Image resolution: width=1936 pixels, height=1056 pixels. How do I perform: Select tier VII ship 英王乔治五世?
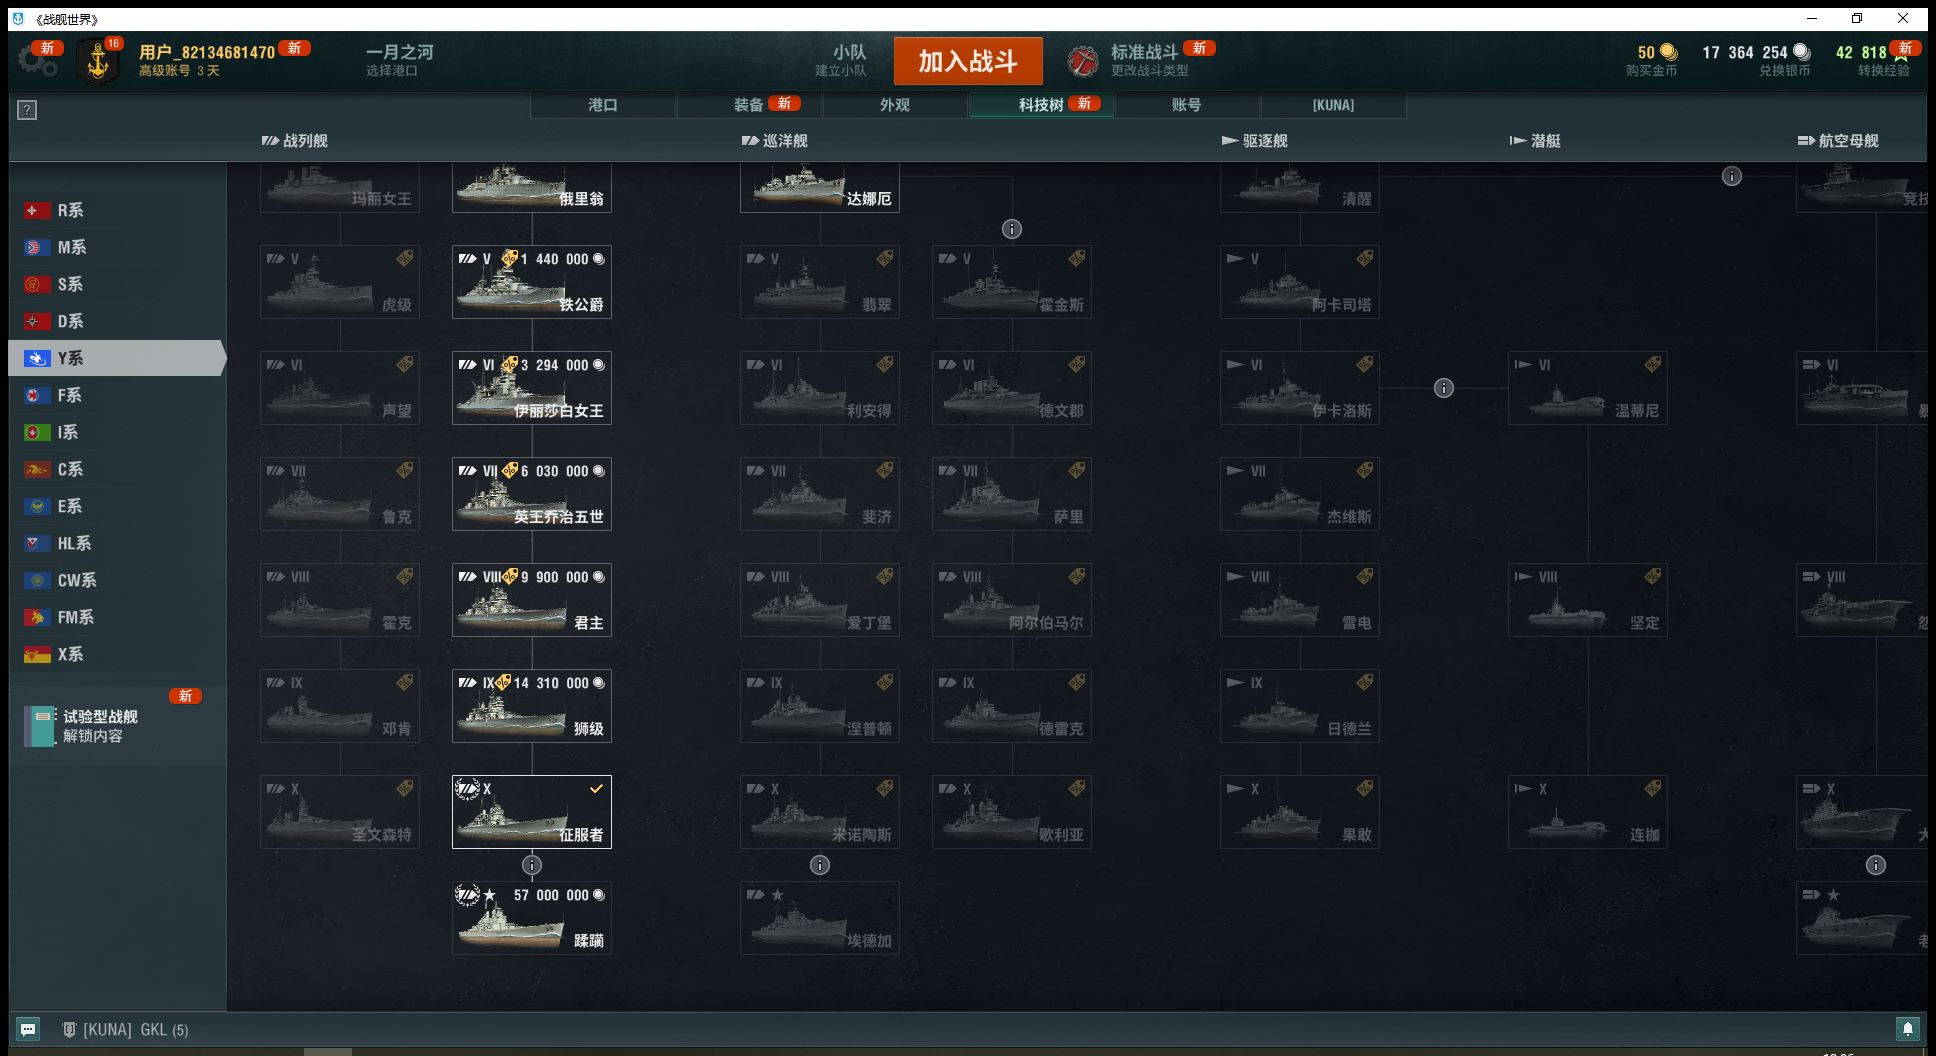532,494
